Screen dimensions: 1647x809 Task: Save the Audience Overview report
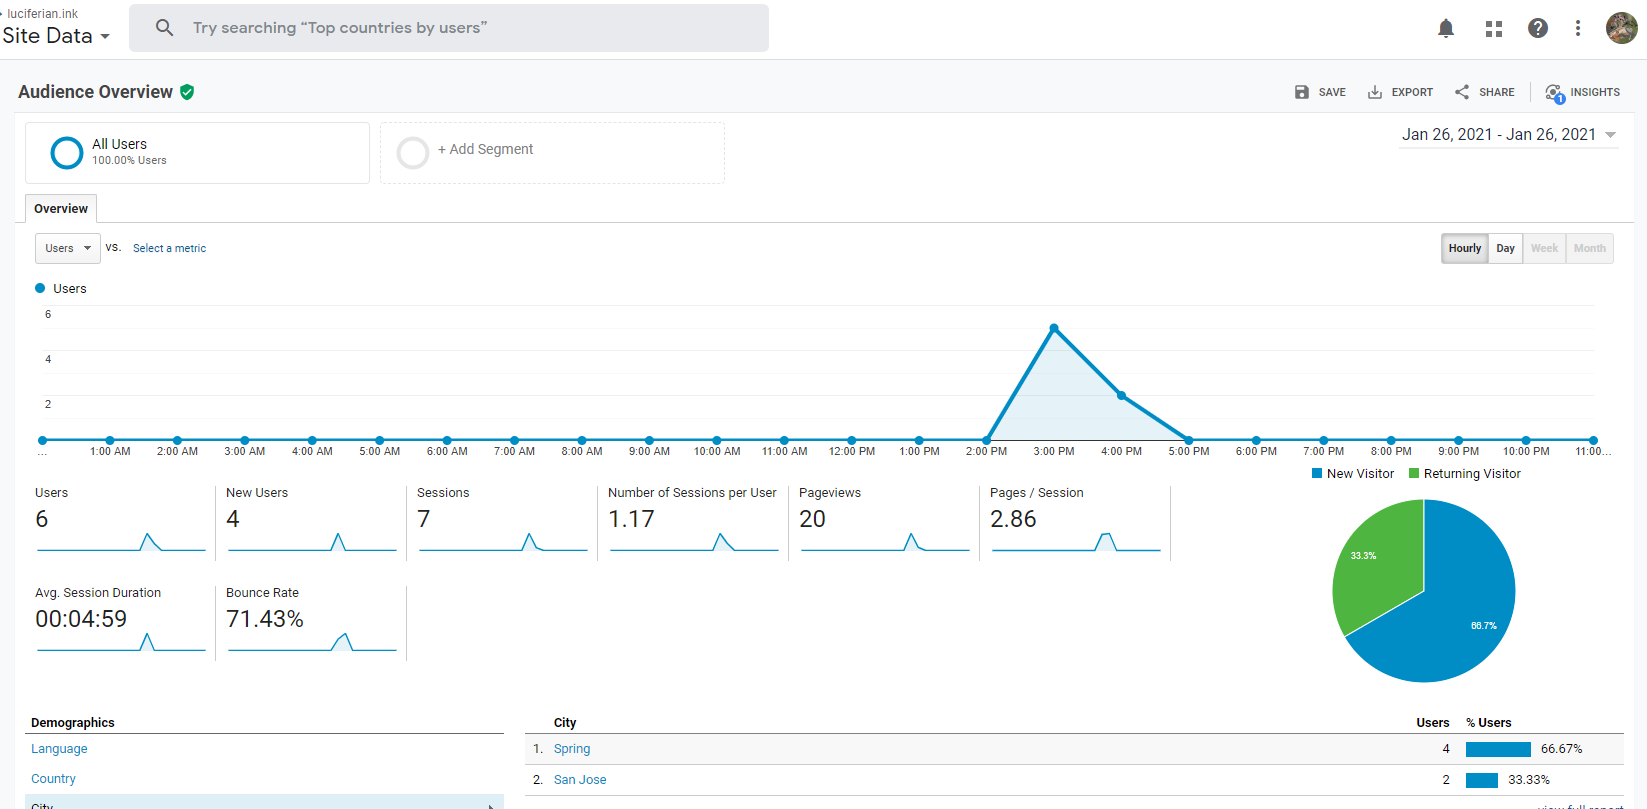pyautogui.click(x=1320, y=92)
